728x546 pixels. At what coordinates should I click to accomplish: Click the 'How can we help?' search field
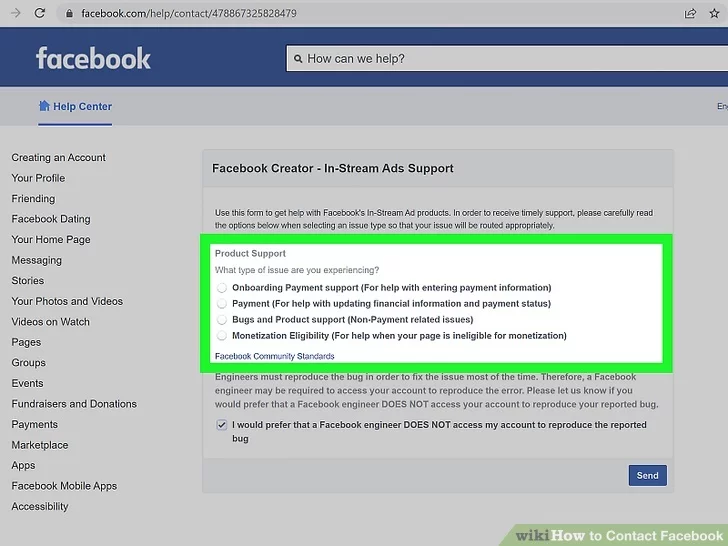(x=507, y=58)
